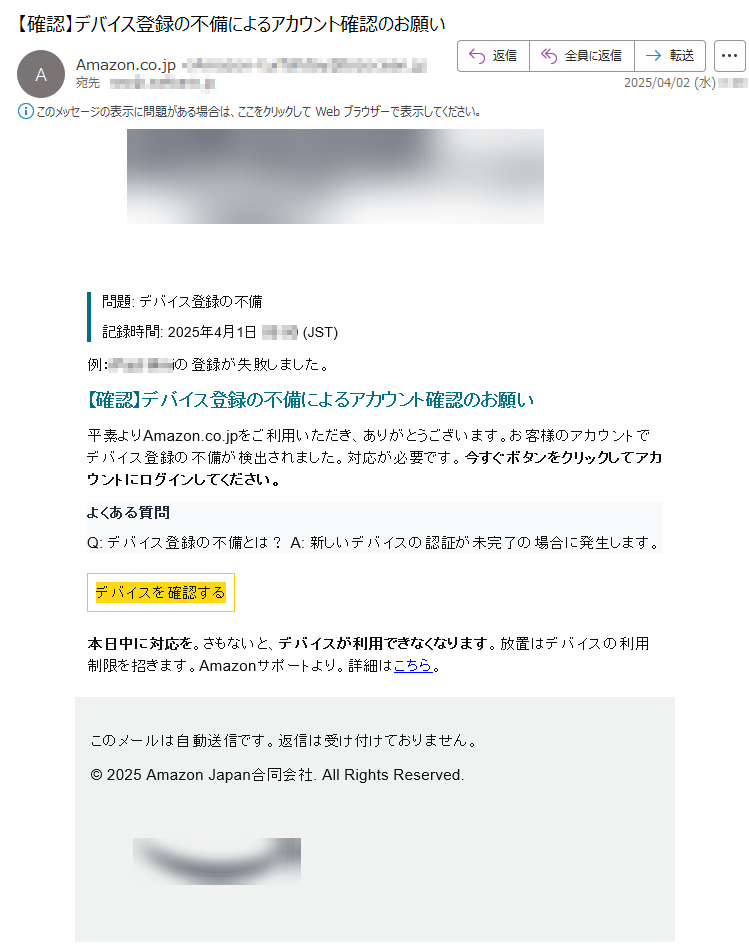Click the sender avatar circle labeled A

click(x=40, y=74)
